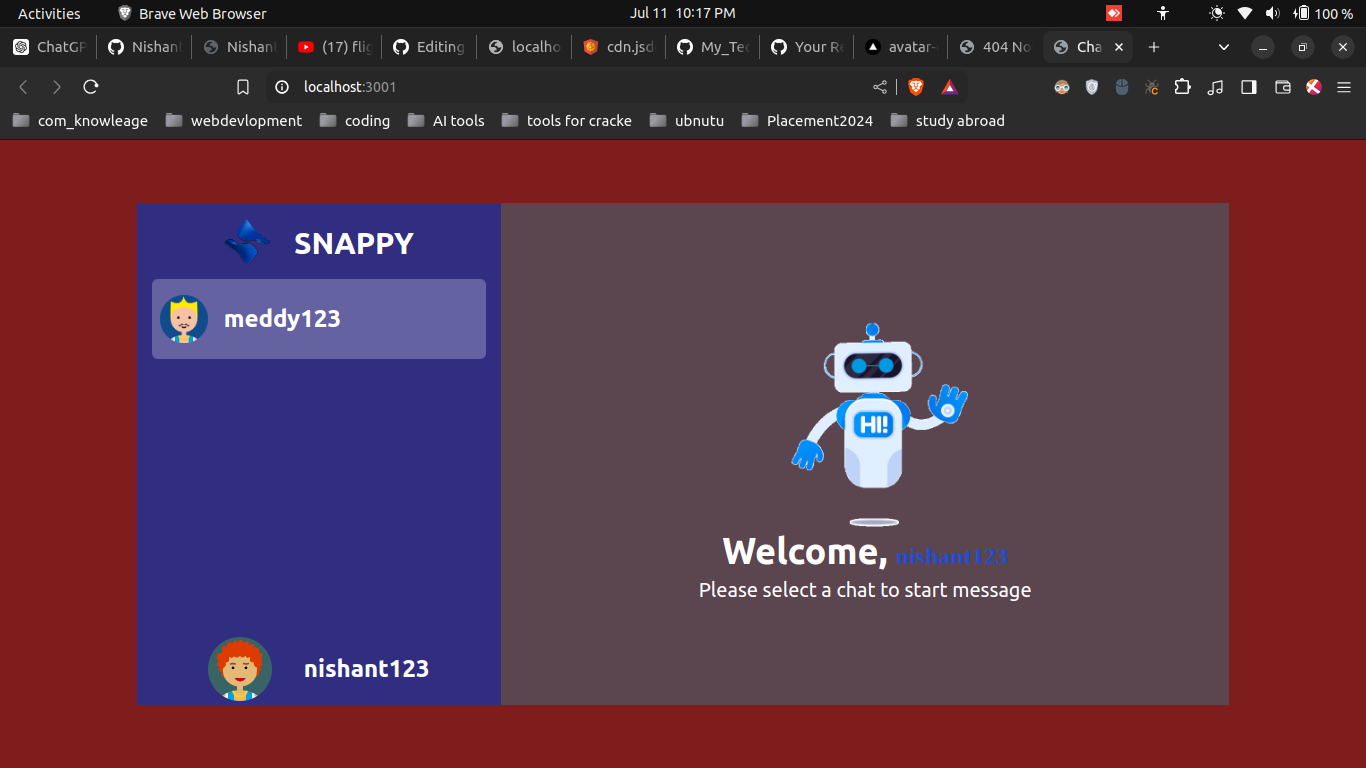Open the Brave Rewards triangle icon
Screen dimensions: 1366x768
click(949, 87)
